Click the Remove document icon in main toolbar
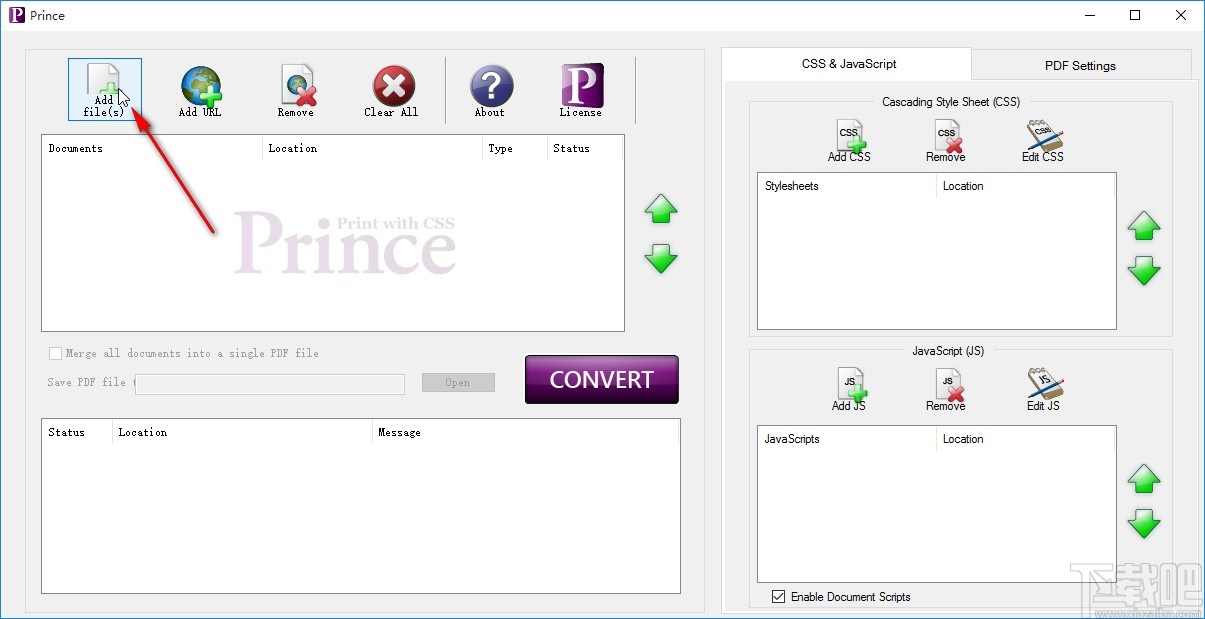Image resolution: width=1205 pixels, height=619 pixels. click(x=296, y=89)
